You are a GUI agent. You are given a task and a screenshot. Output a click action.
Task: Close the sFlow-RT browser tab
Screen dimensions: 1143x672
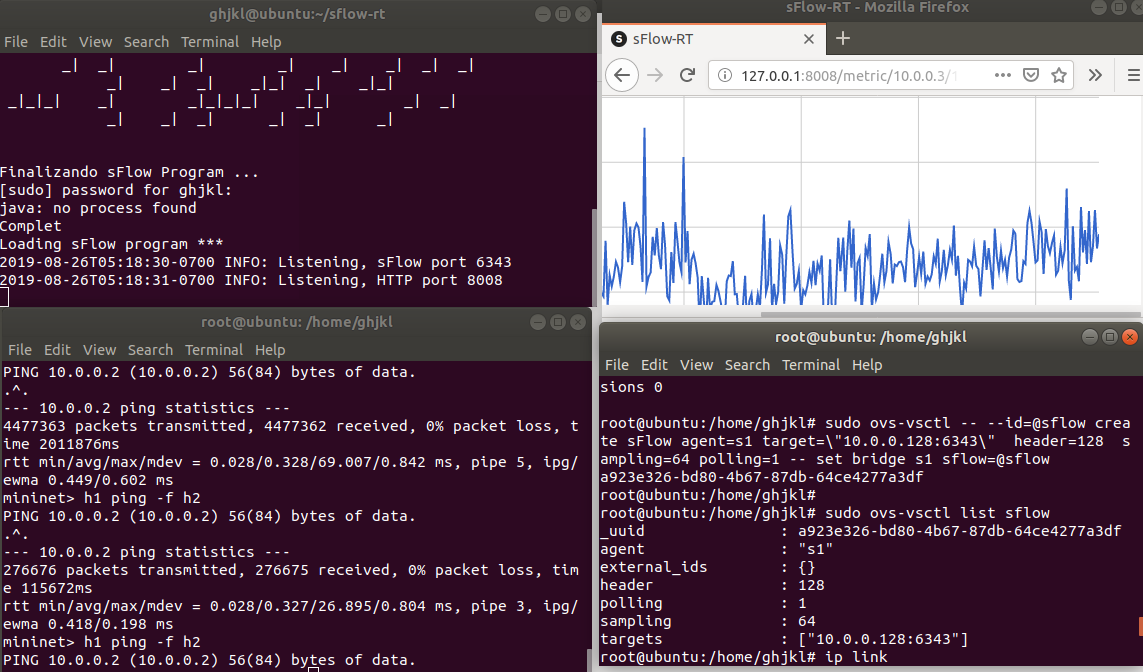(x=808, y=39)
